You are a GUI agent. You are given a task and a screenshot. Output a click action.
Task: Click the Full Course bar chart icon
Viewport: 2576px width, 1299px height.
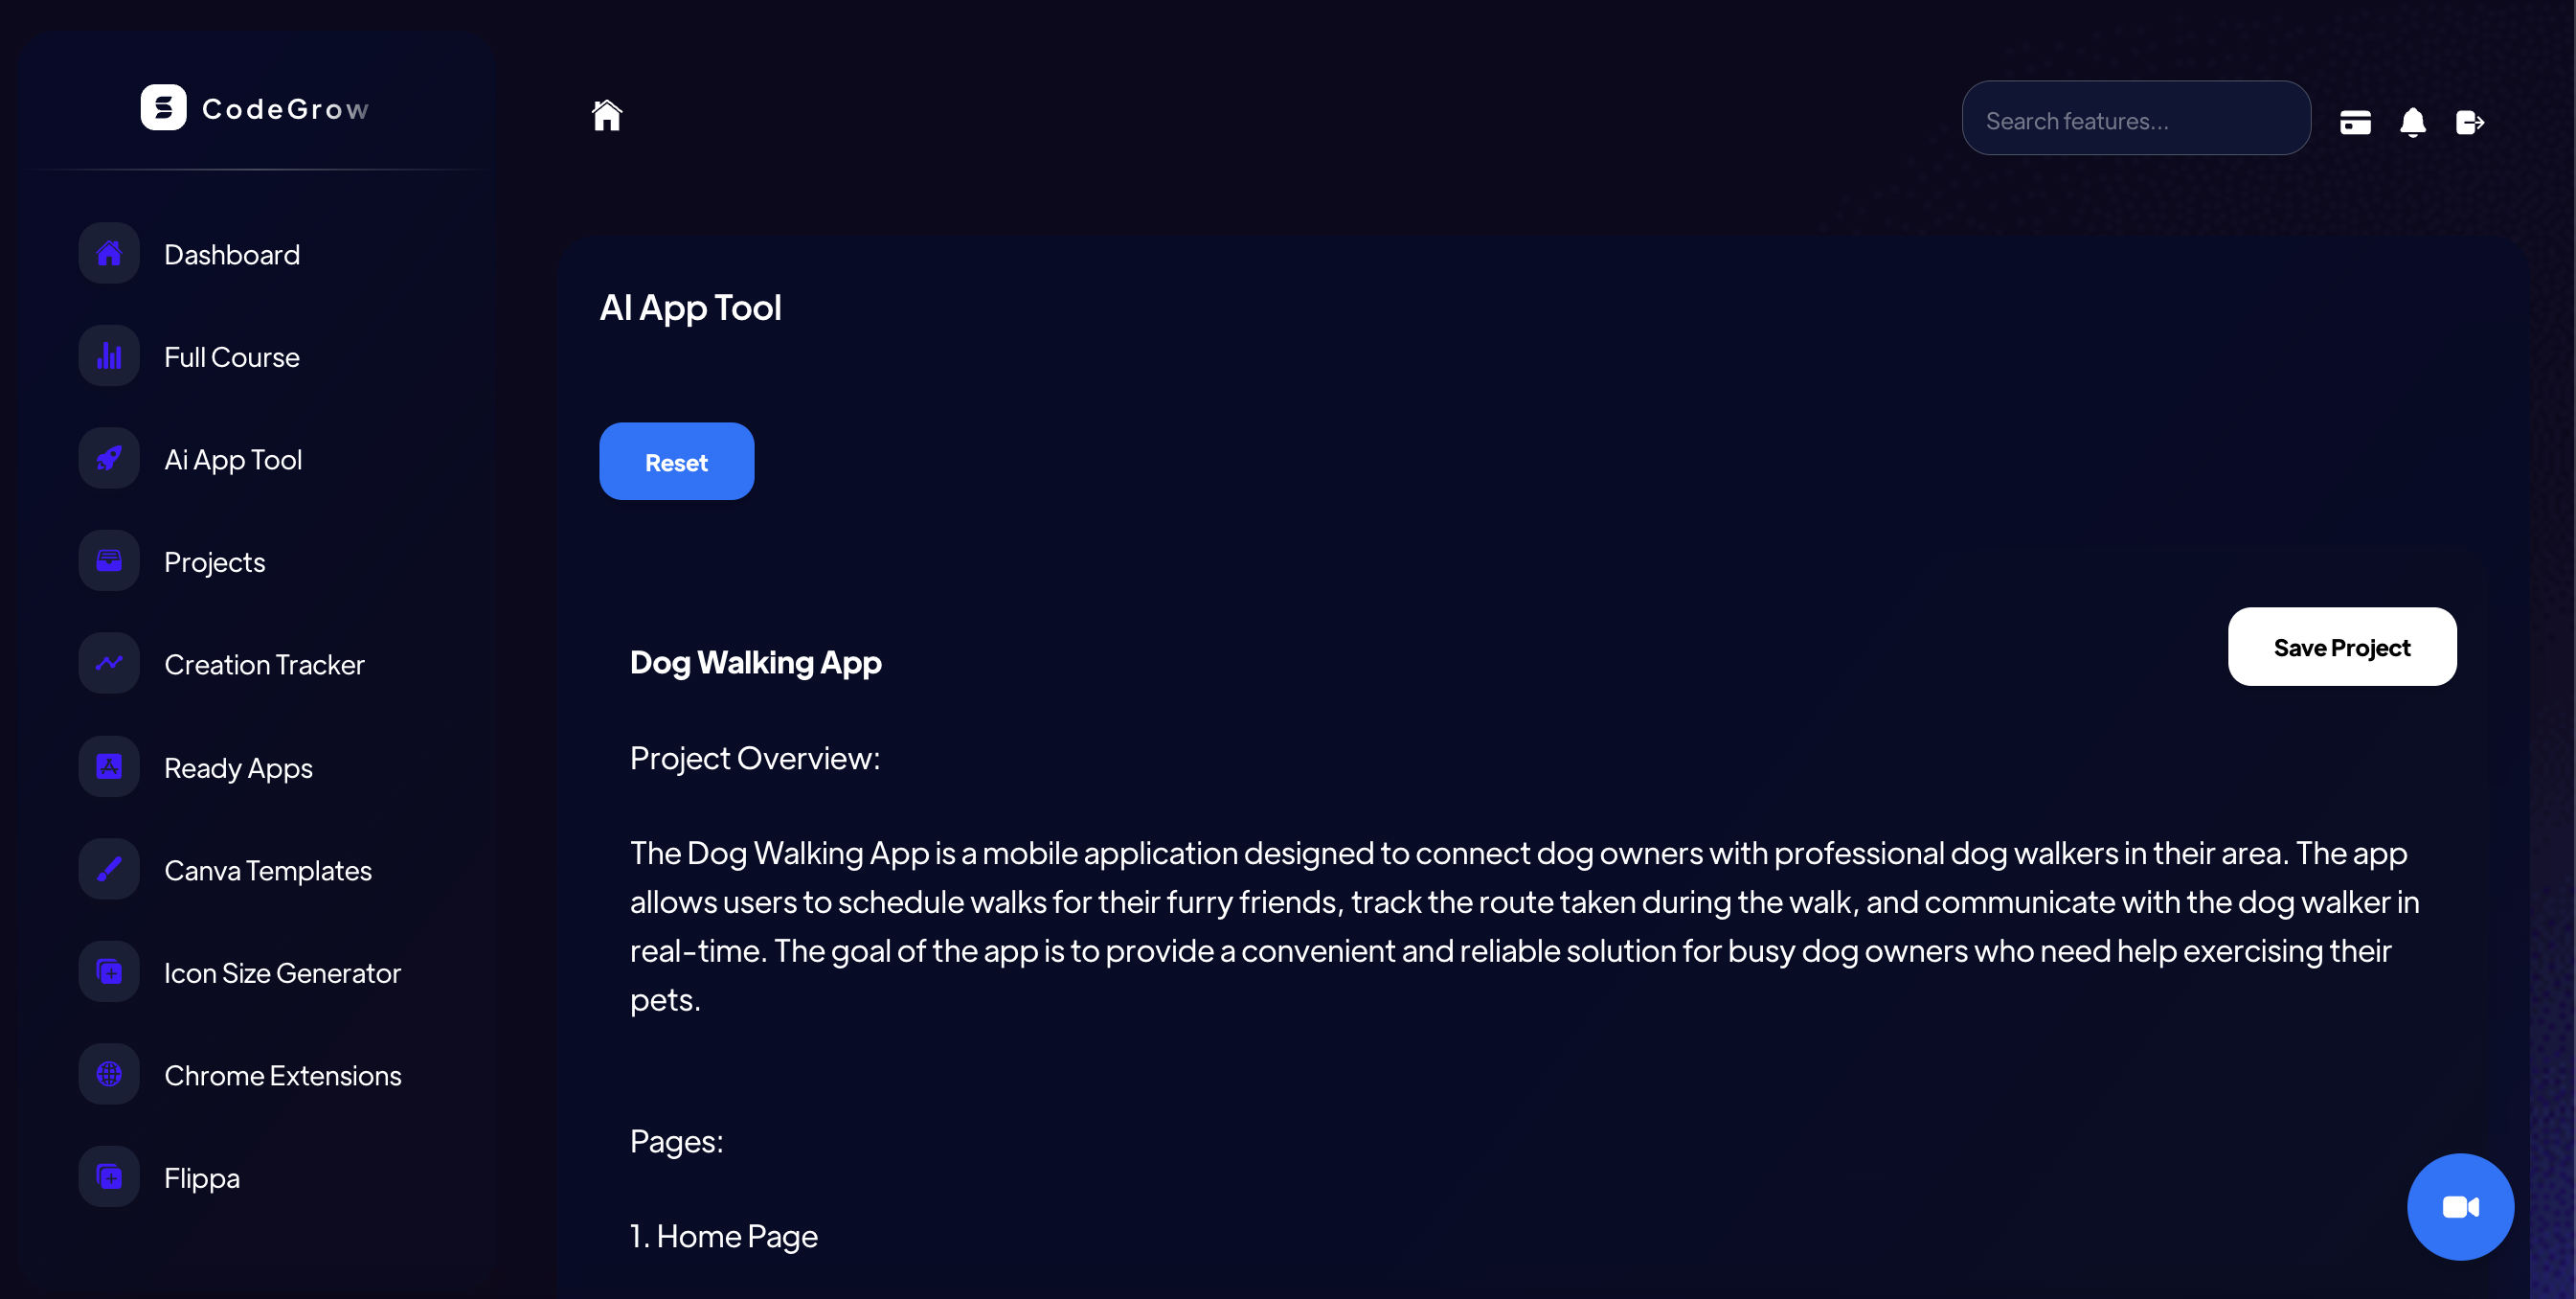[x=109, y=356]
